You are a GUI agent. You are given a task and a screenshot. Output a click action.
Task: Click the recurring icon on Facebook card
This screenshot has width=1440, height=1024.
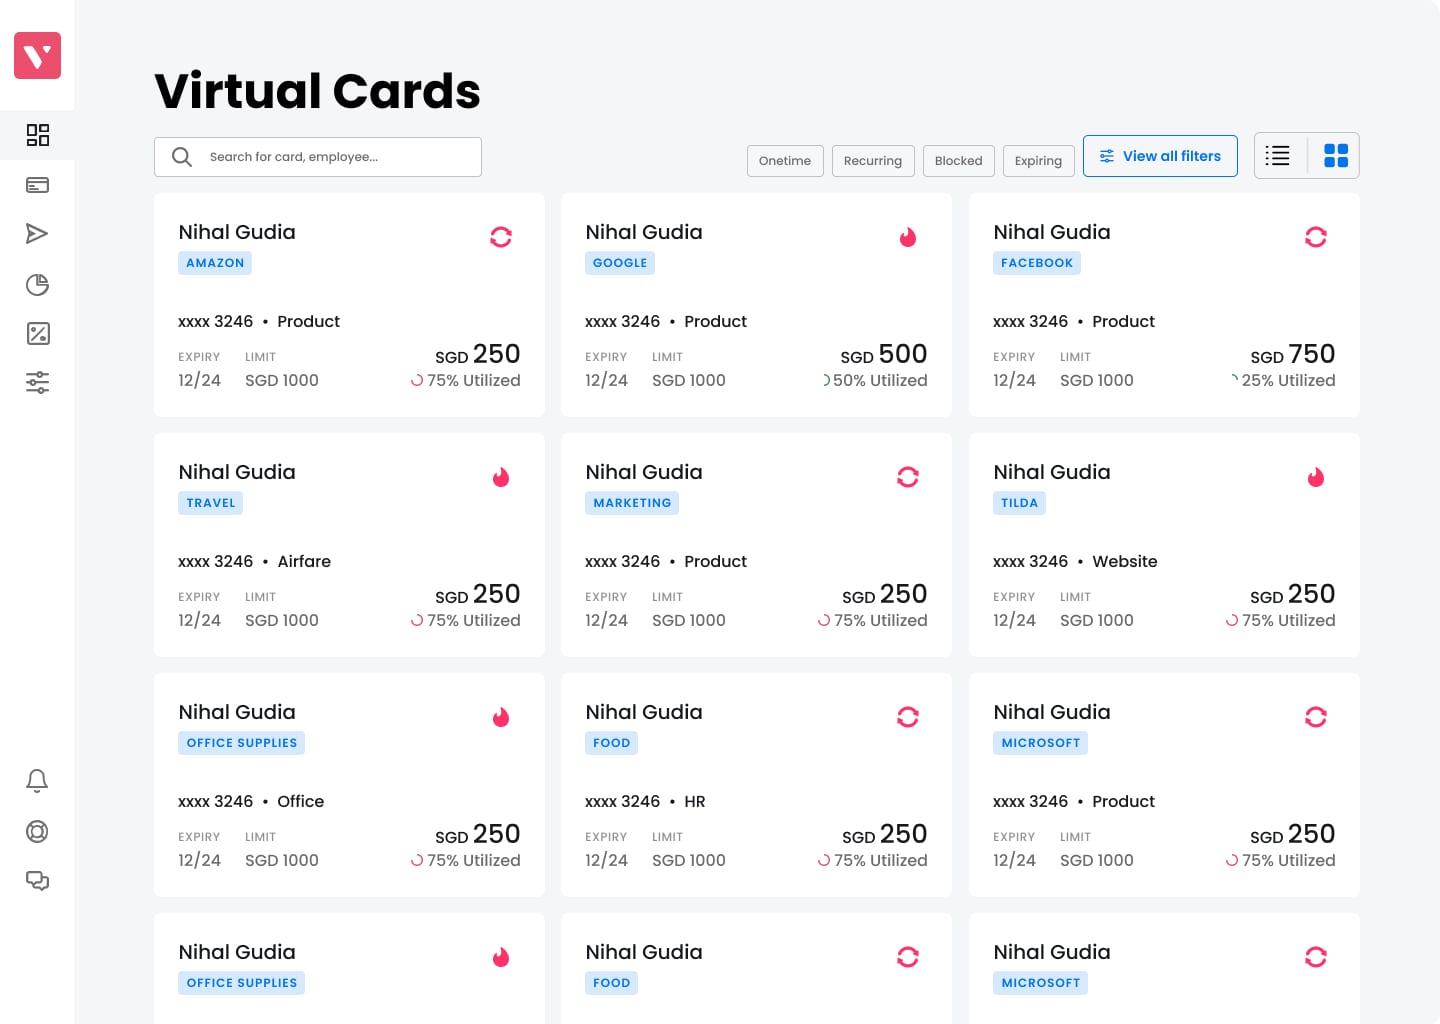(1316, 237)
